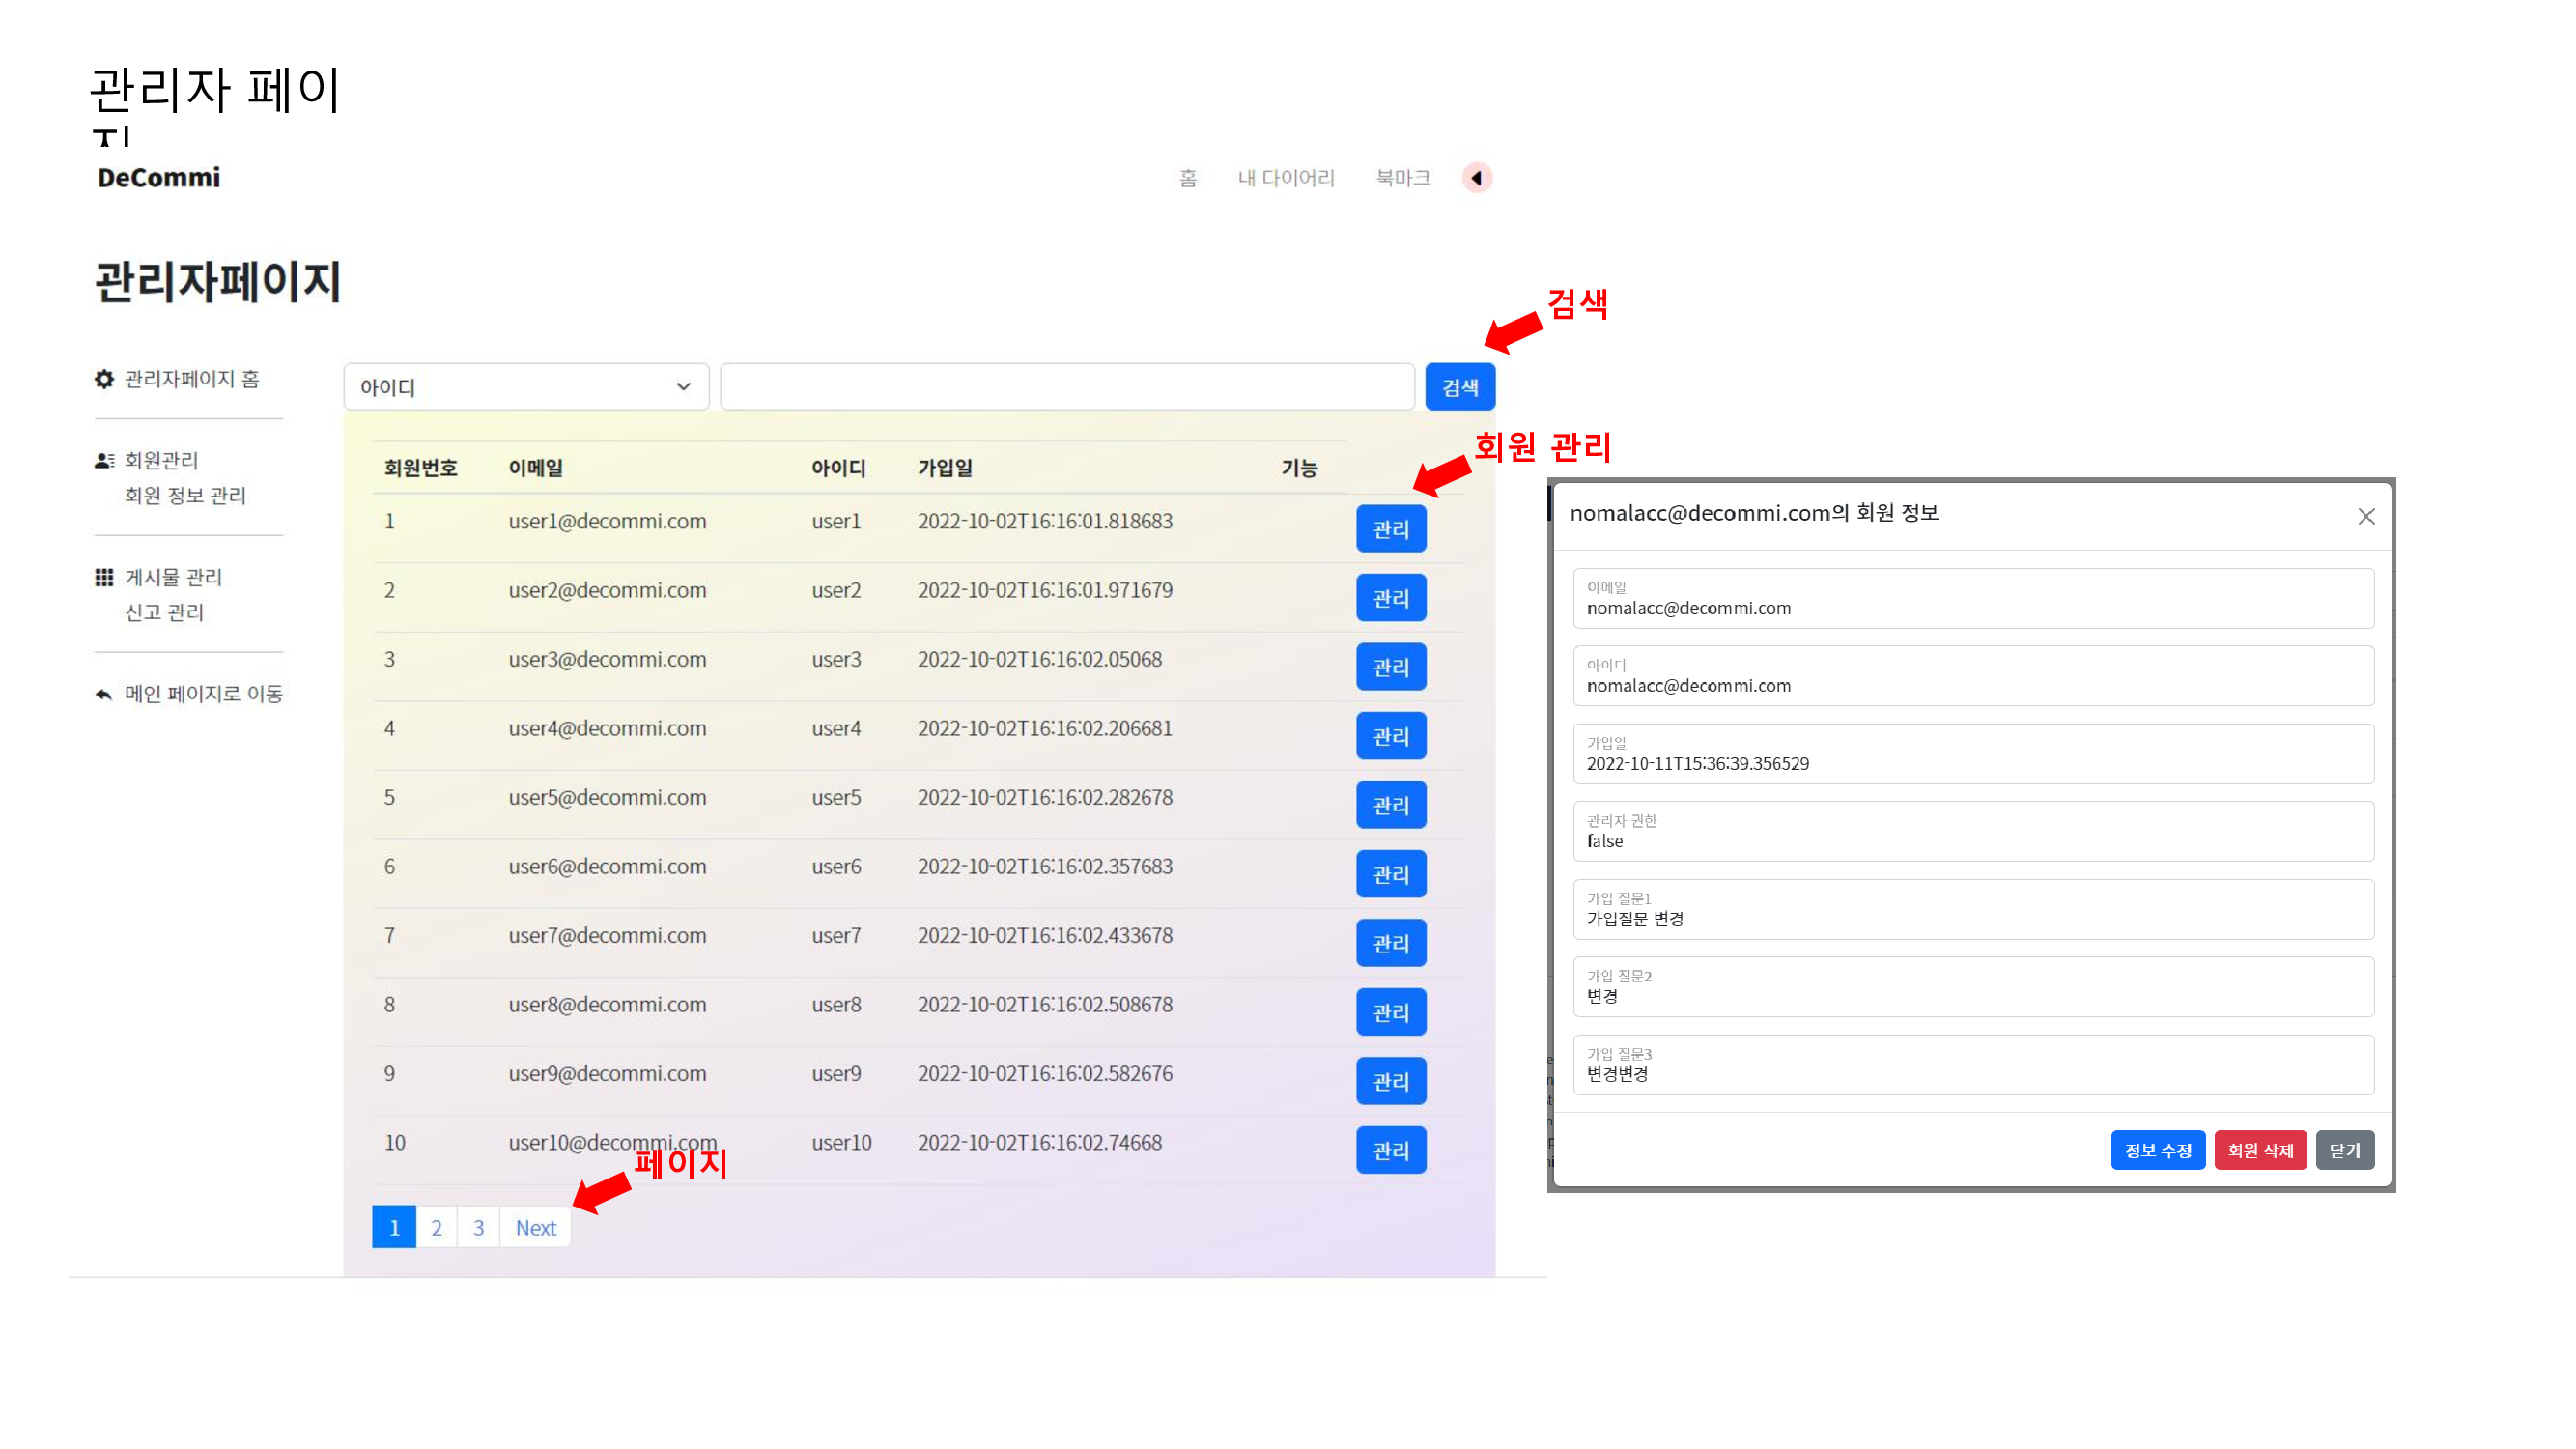
Task: Click Next in the pagination
Action: point(536,1227)
